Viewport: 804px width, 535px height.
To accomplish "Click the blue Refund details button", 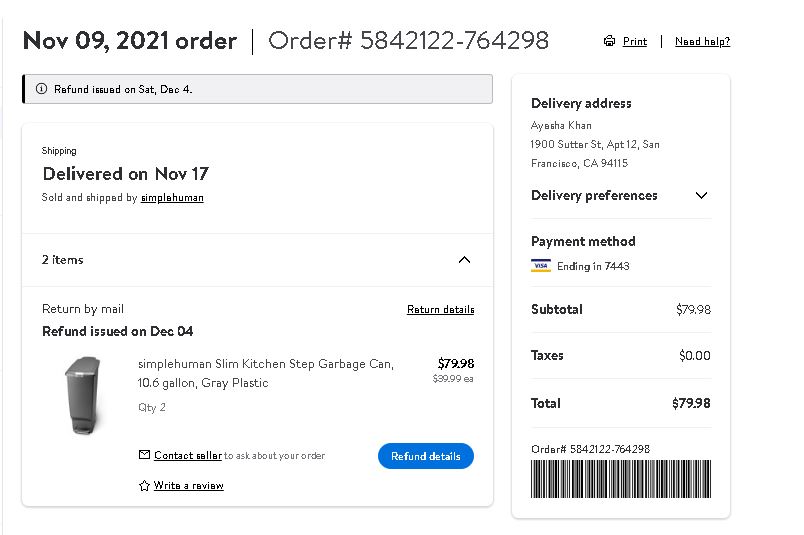I will tap(426, 456).
